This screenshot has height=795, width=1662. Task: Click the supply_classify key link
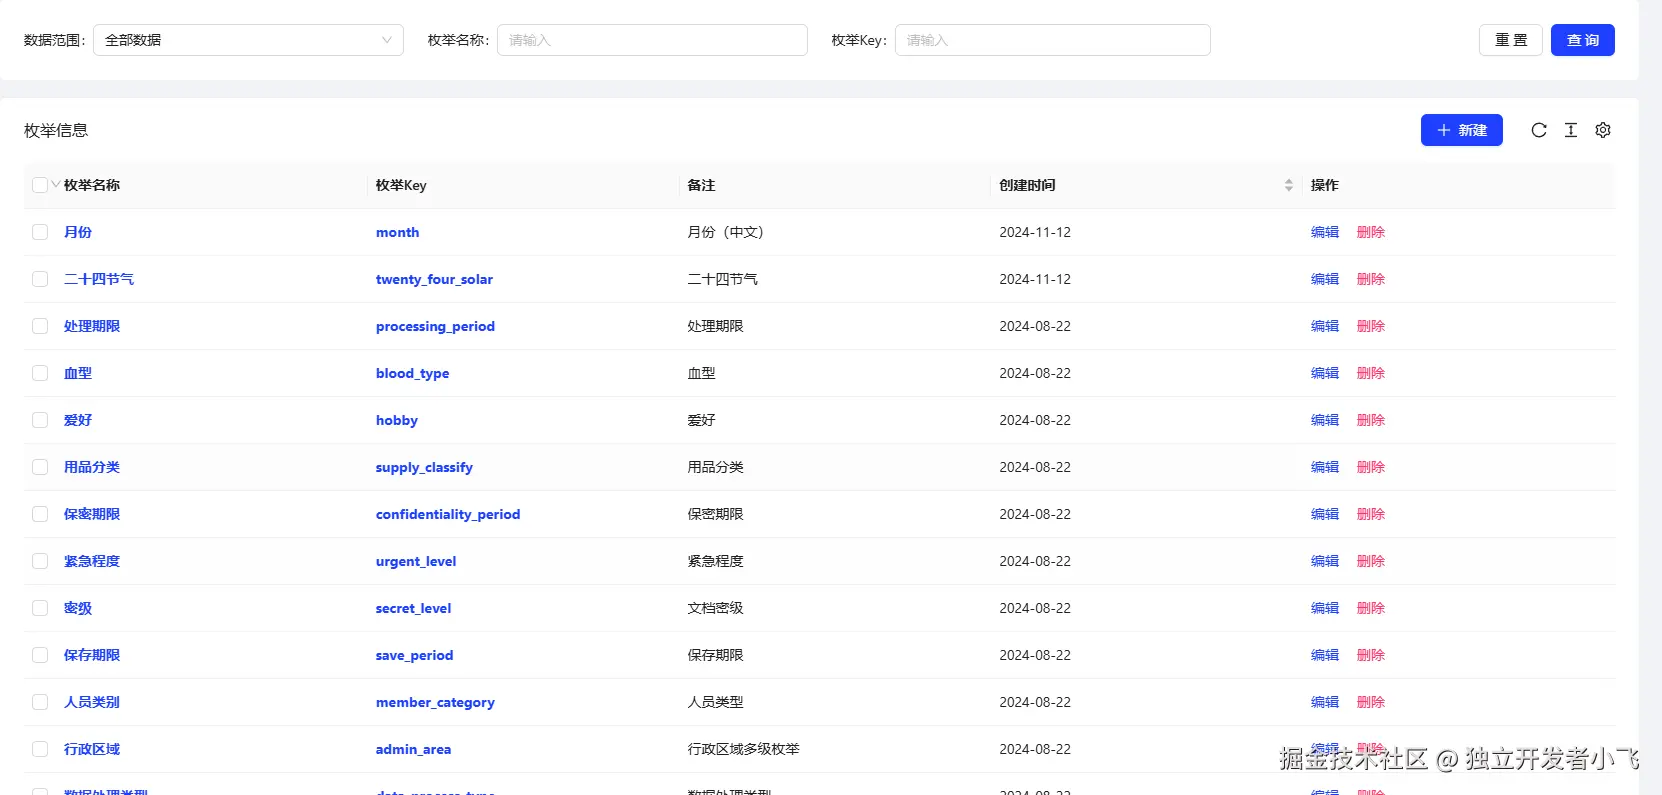[424, 467]
